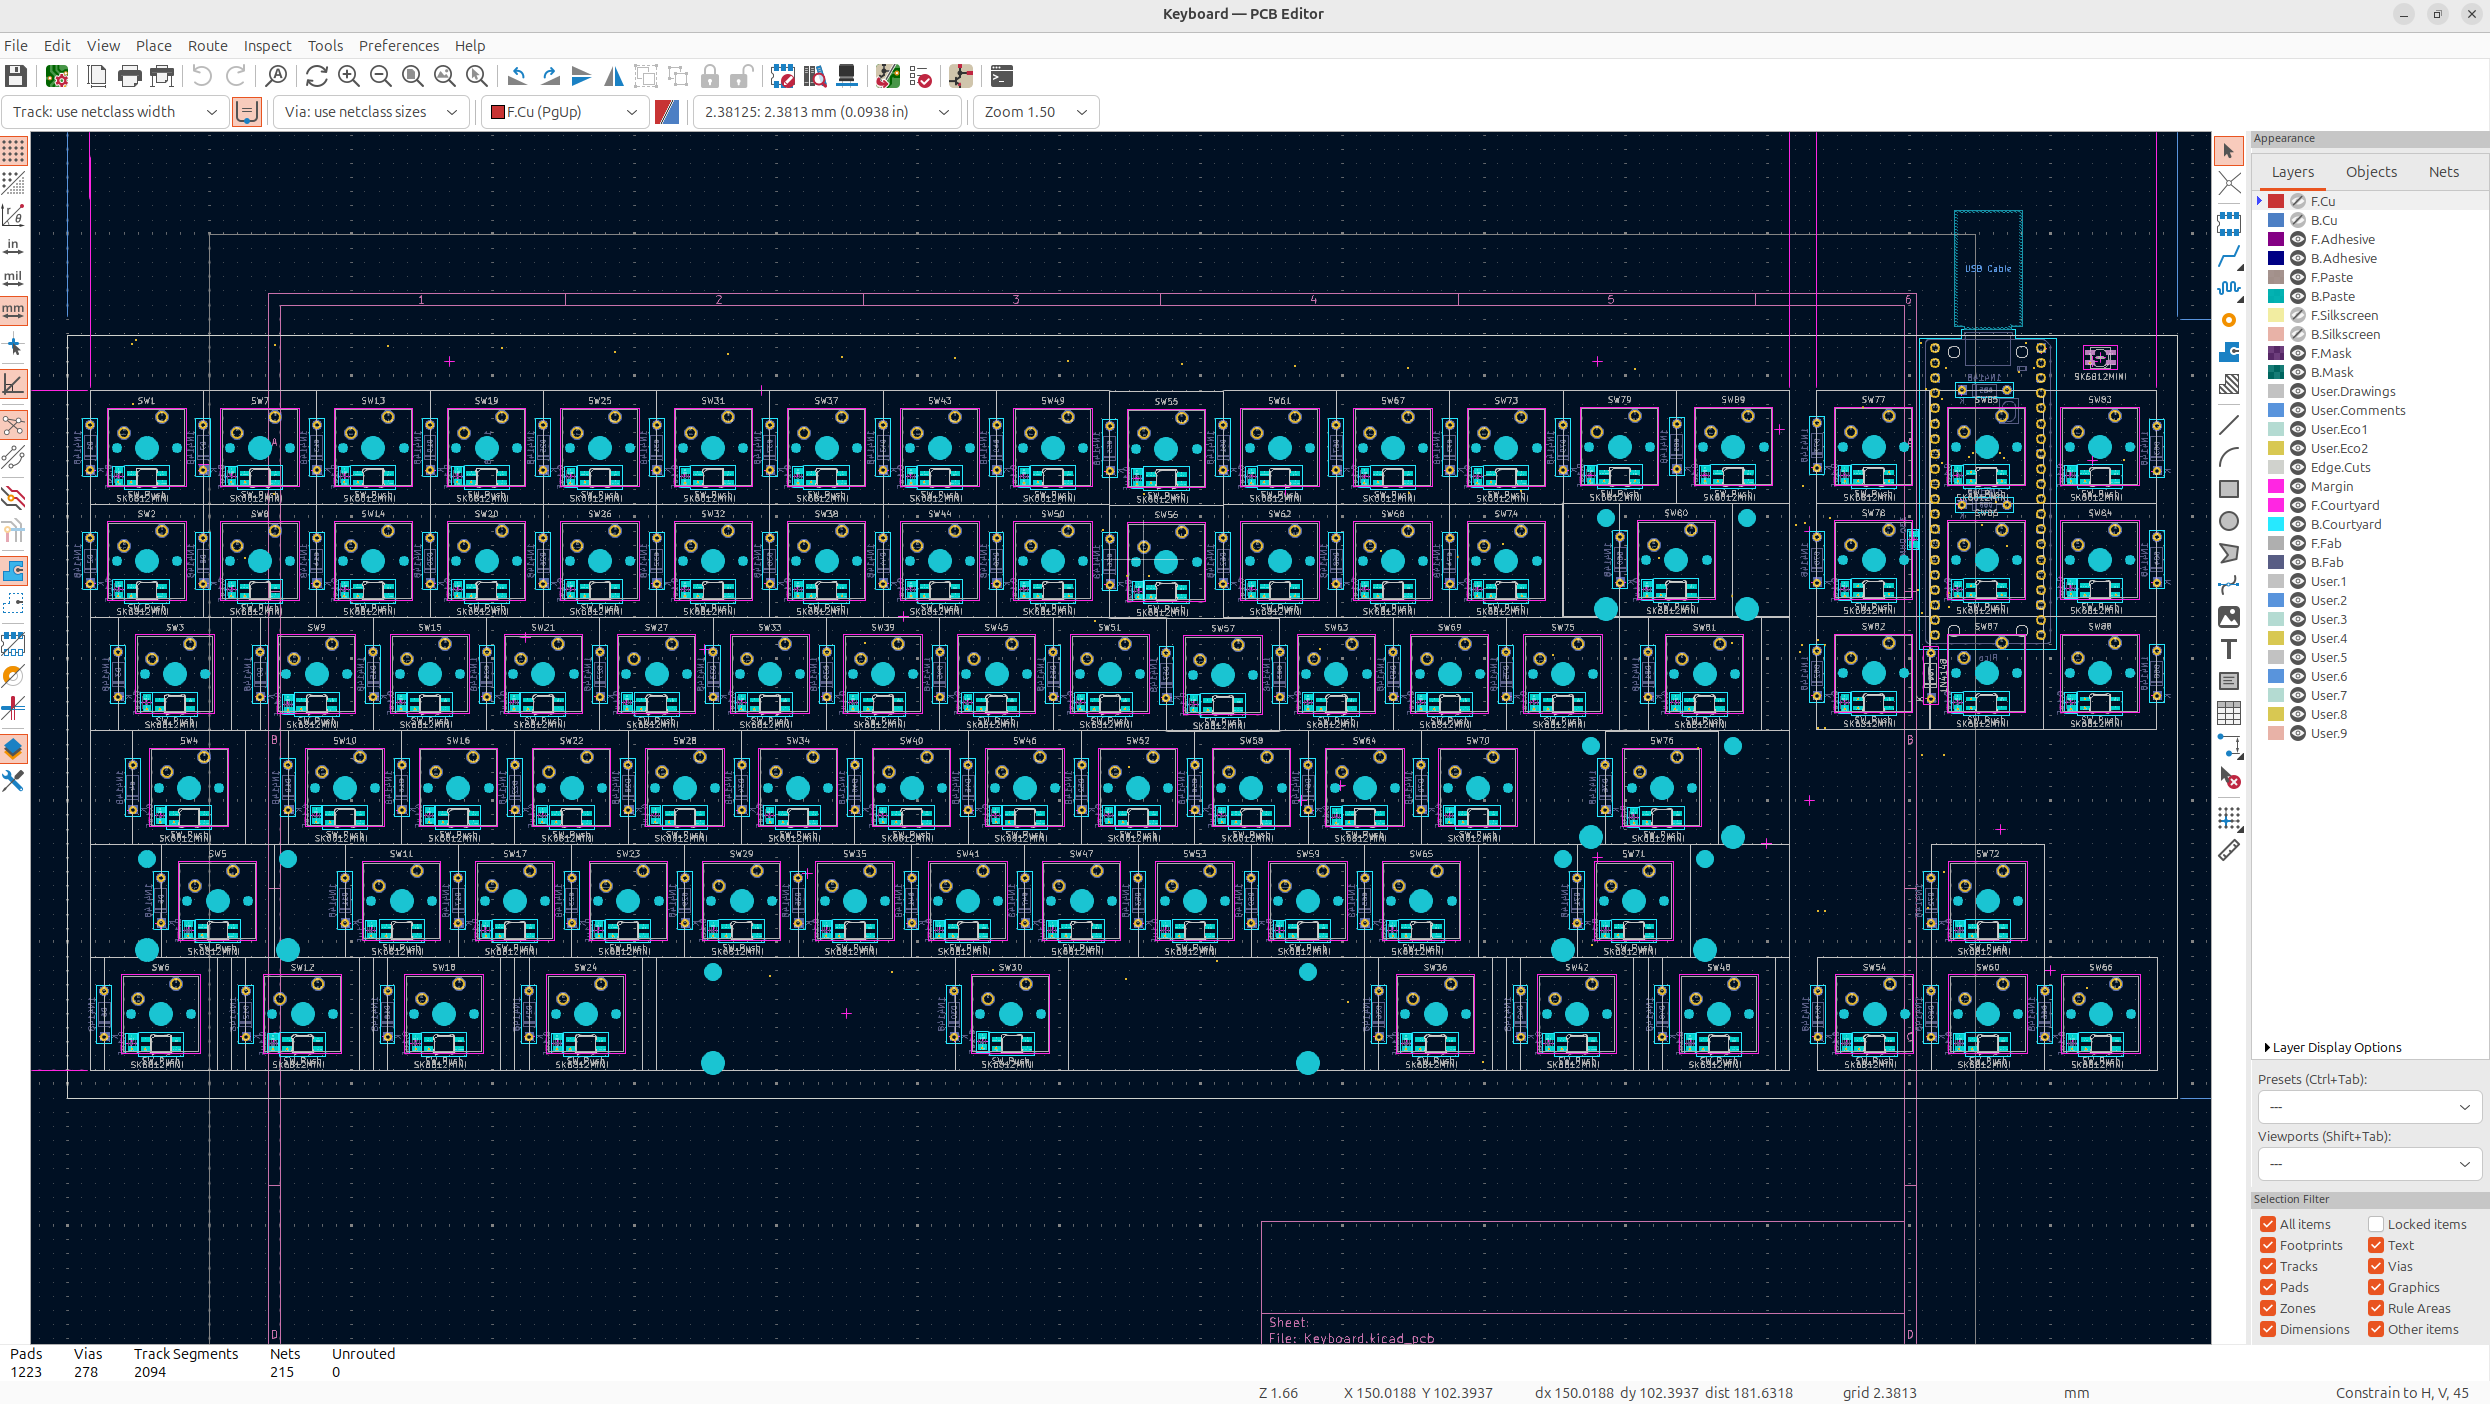Uncheck the Tracks selection filter
2490x1404 pixels.
[x=2268, y=1266]
